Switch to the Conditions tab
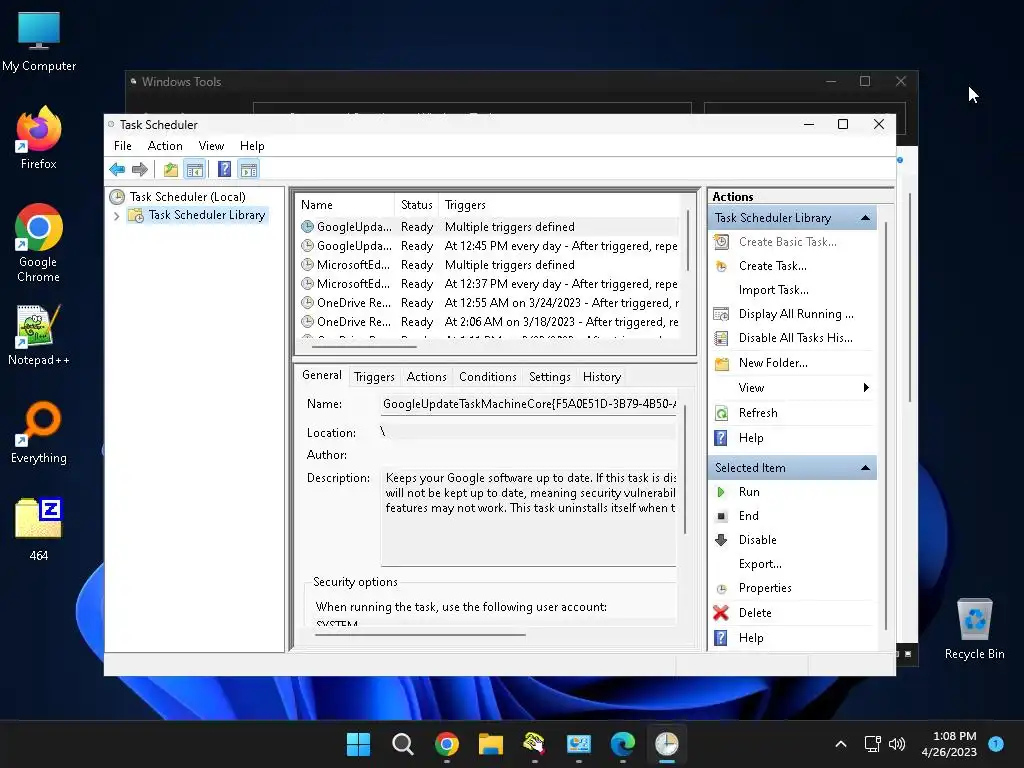 (487, 377)
